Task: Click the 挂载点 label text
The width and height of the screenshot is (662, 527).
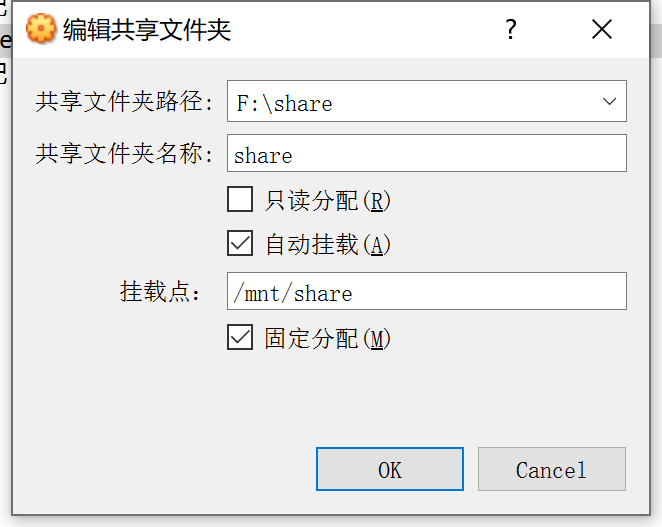Action: (x=160, y=292)
